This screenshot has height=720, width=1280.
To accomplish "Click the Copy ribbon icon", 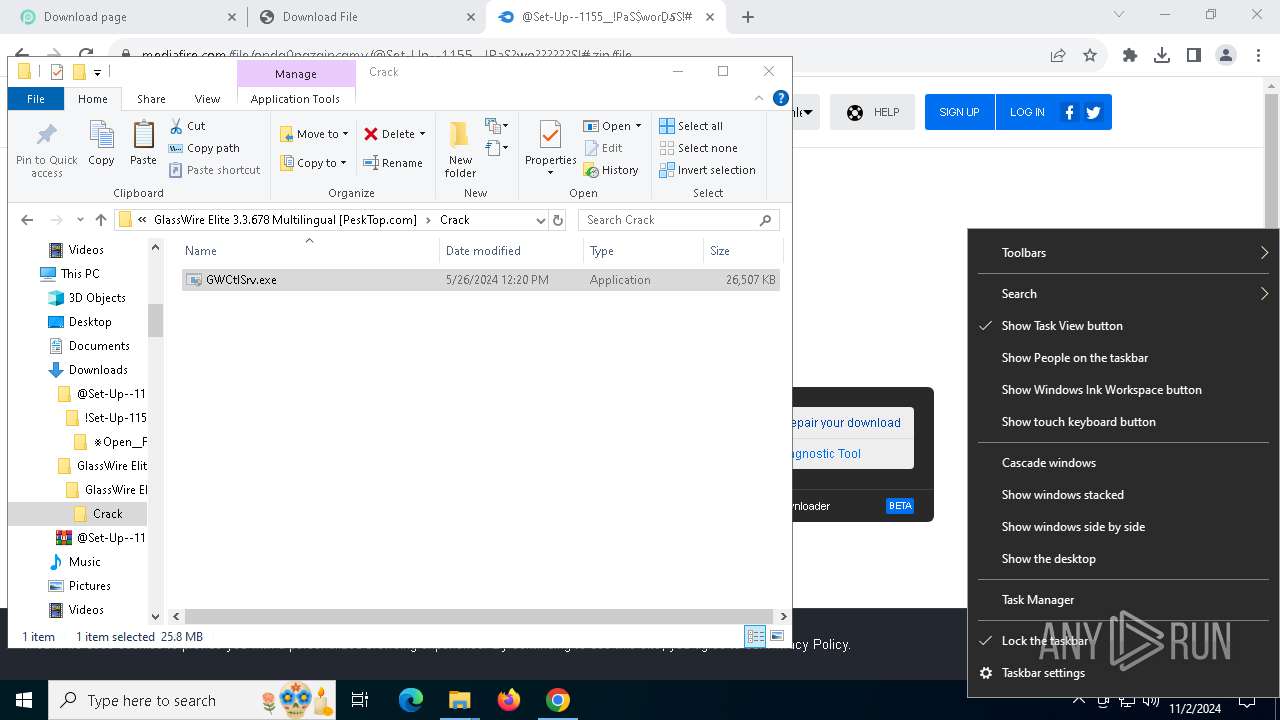I will click(x=101, y=143).
